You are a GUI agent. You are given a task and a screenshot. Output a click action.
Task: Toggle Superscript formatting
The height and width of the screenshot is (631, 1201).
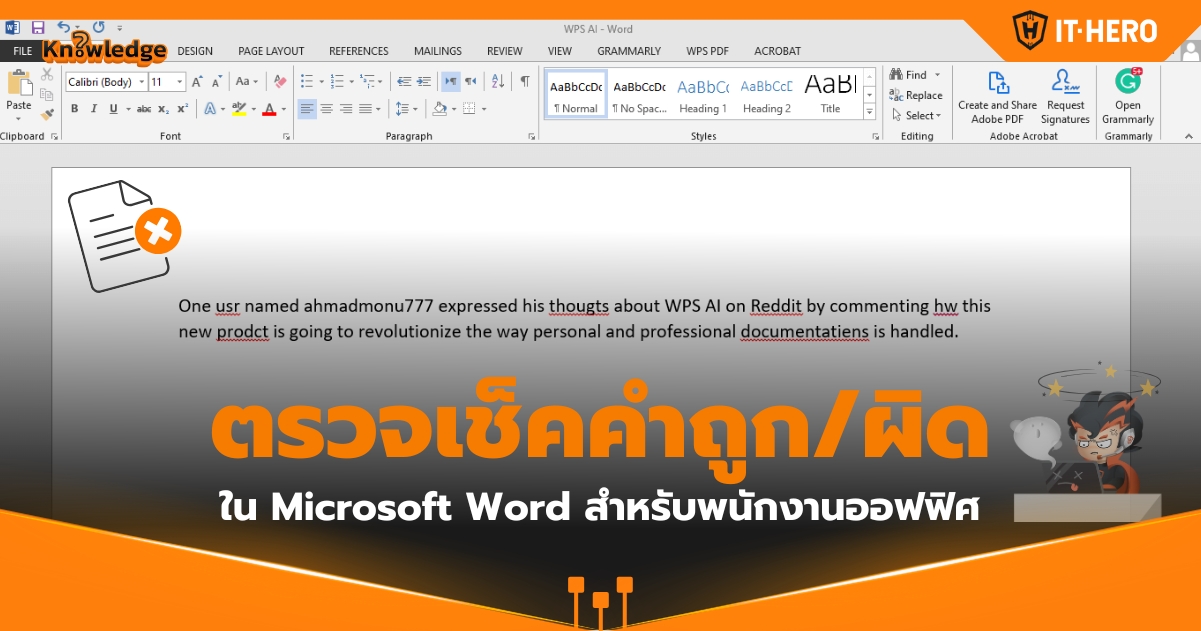(x=182, y=109)
